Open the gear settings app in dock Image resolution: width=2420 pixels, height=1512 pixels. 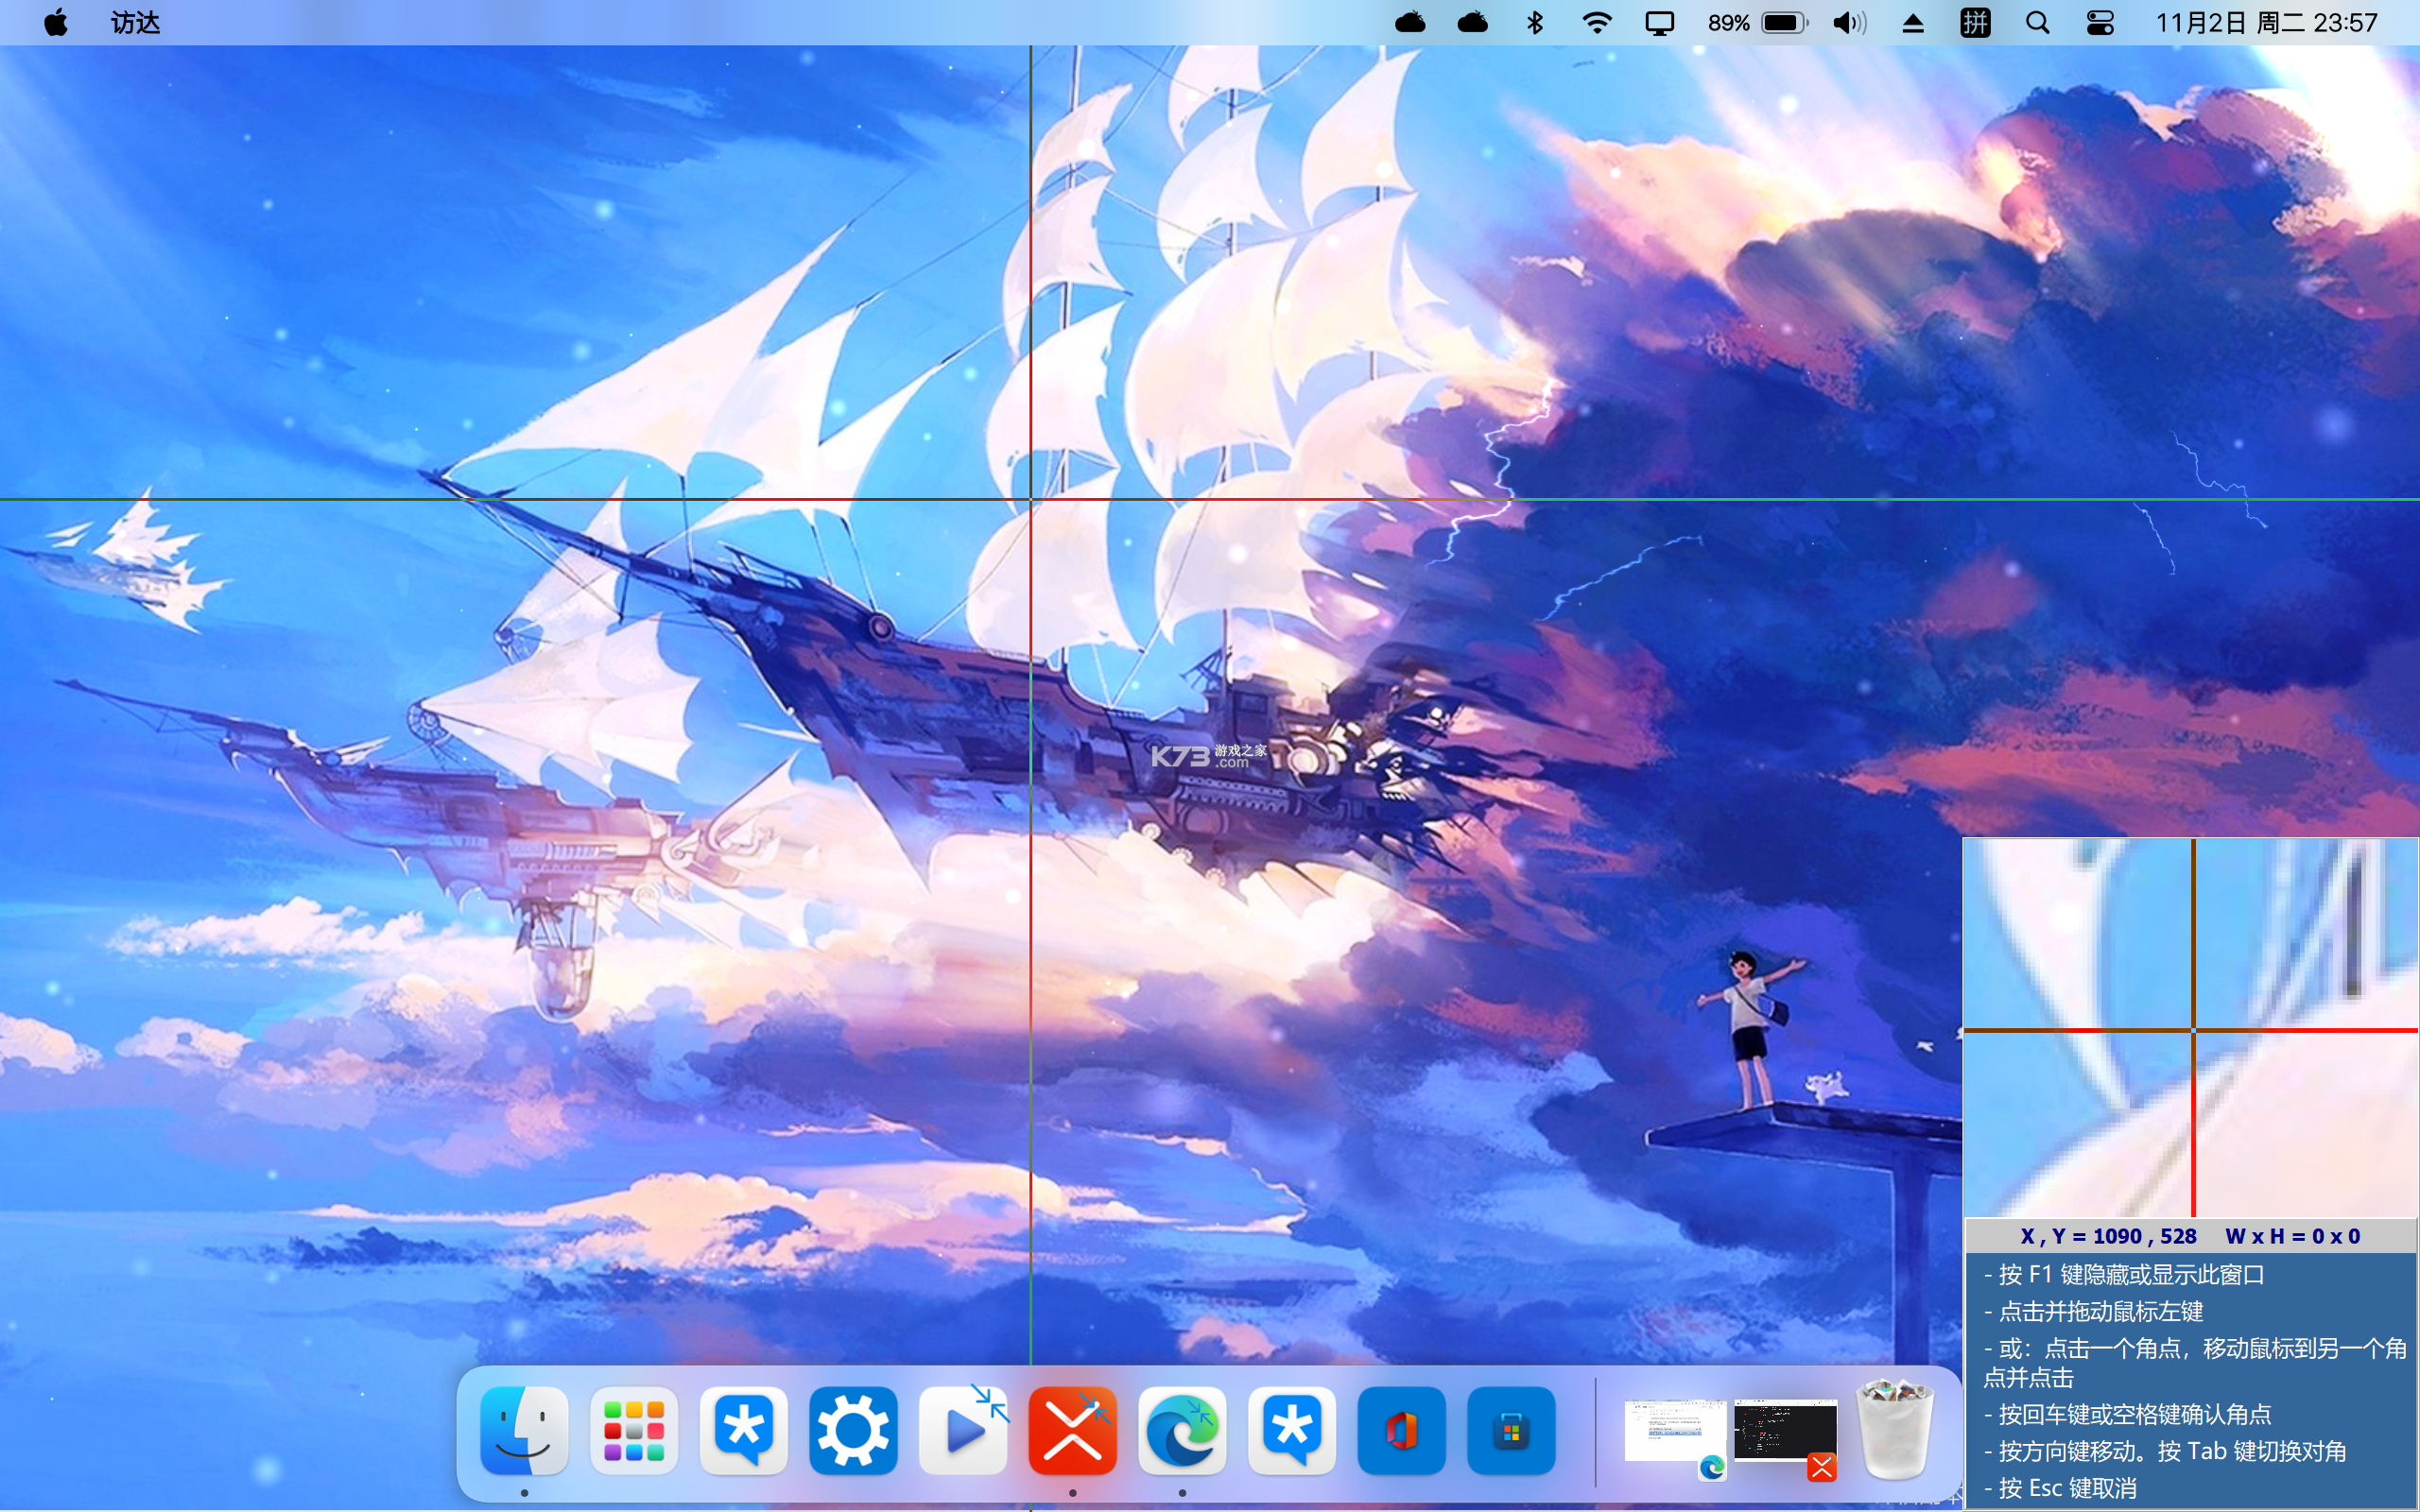tap(853, 1430)
